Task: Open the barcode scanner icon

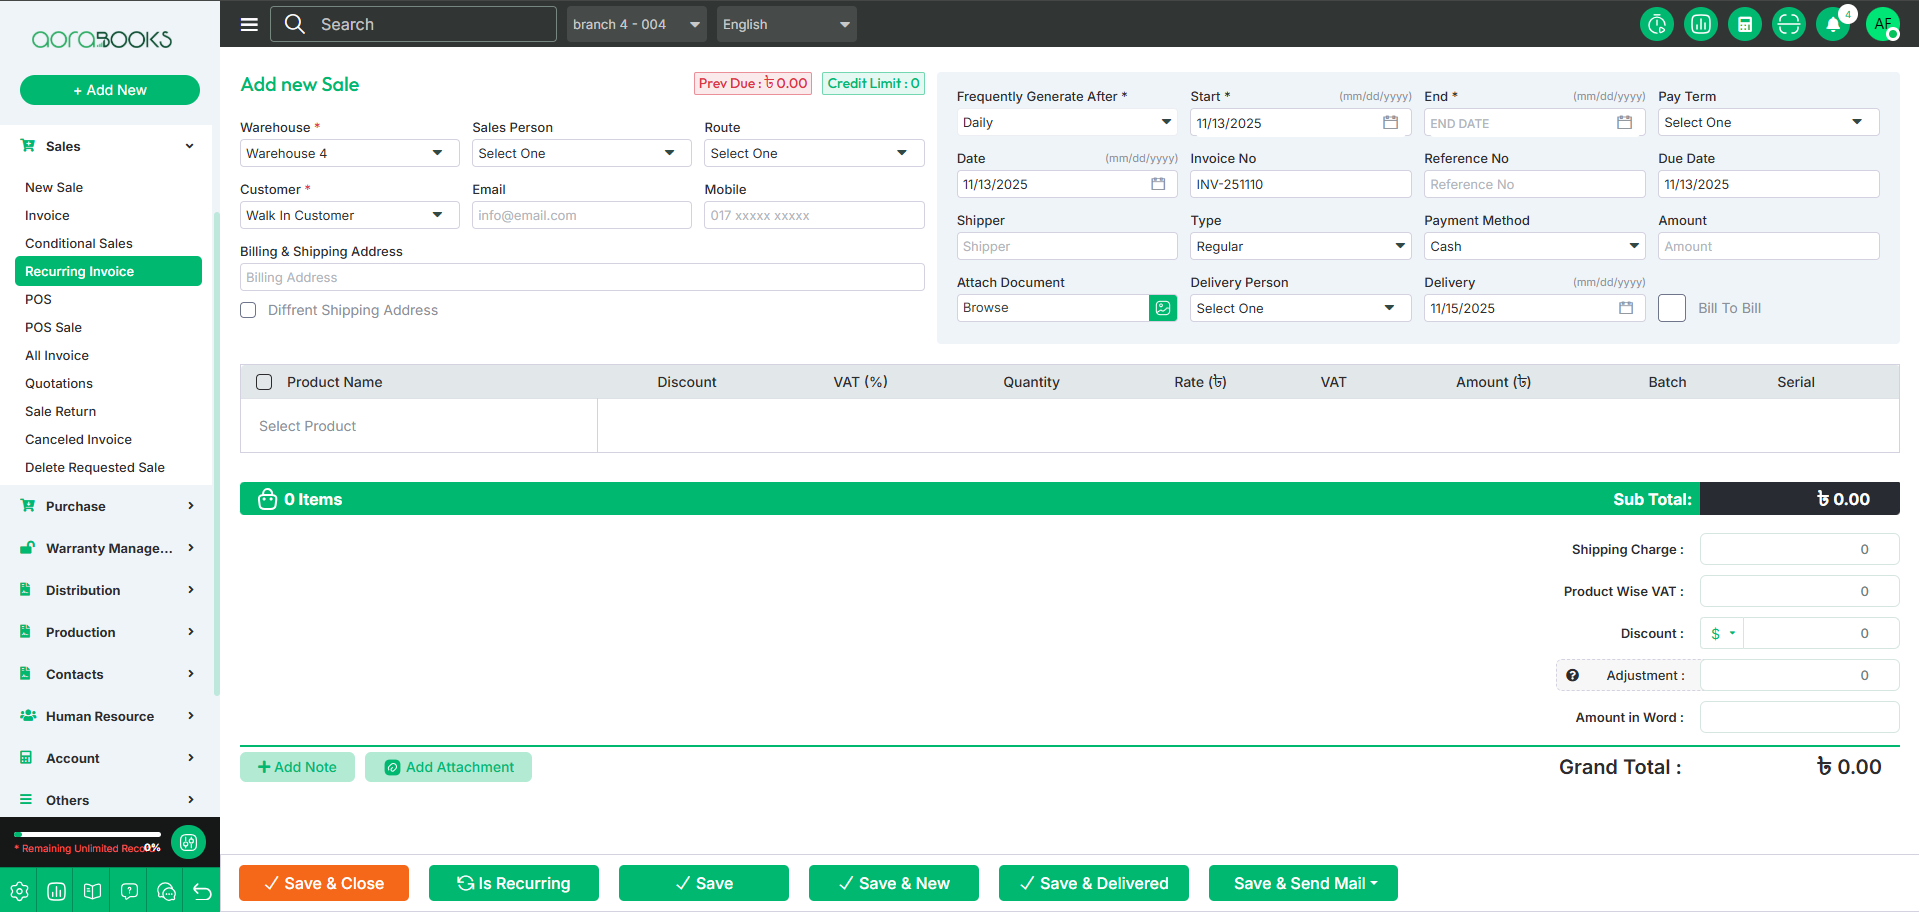Action: click(1788, 24)
